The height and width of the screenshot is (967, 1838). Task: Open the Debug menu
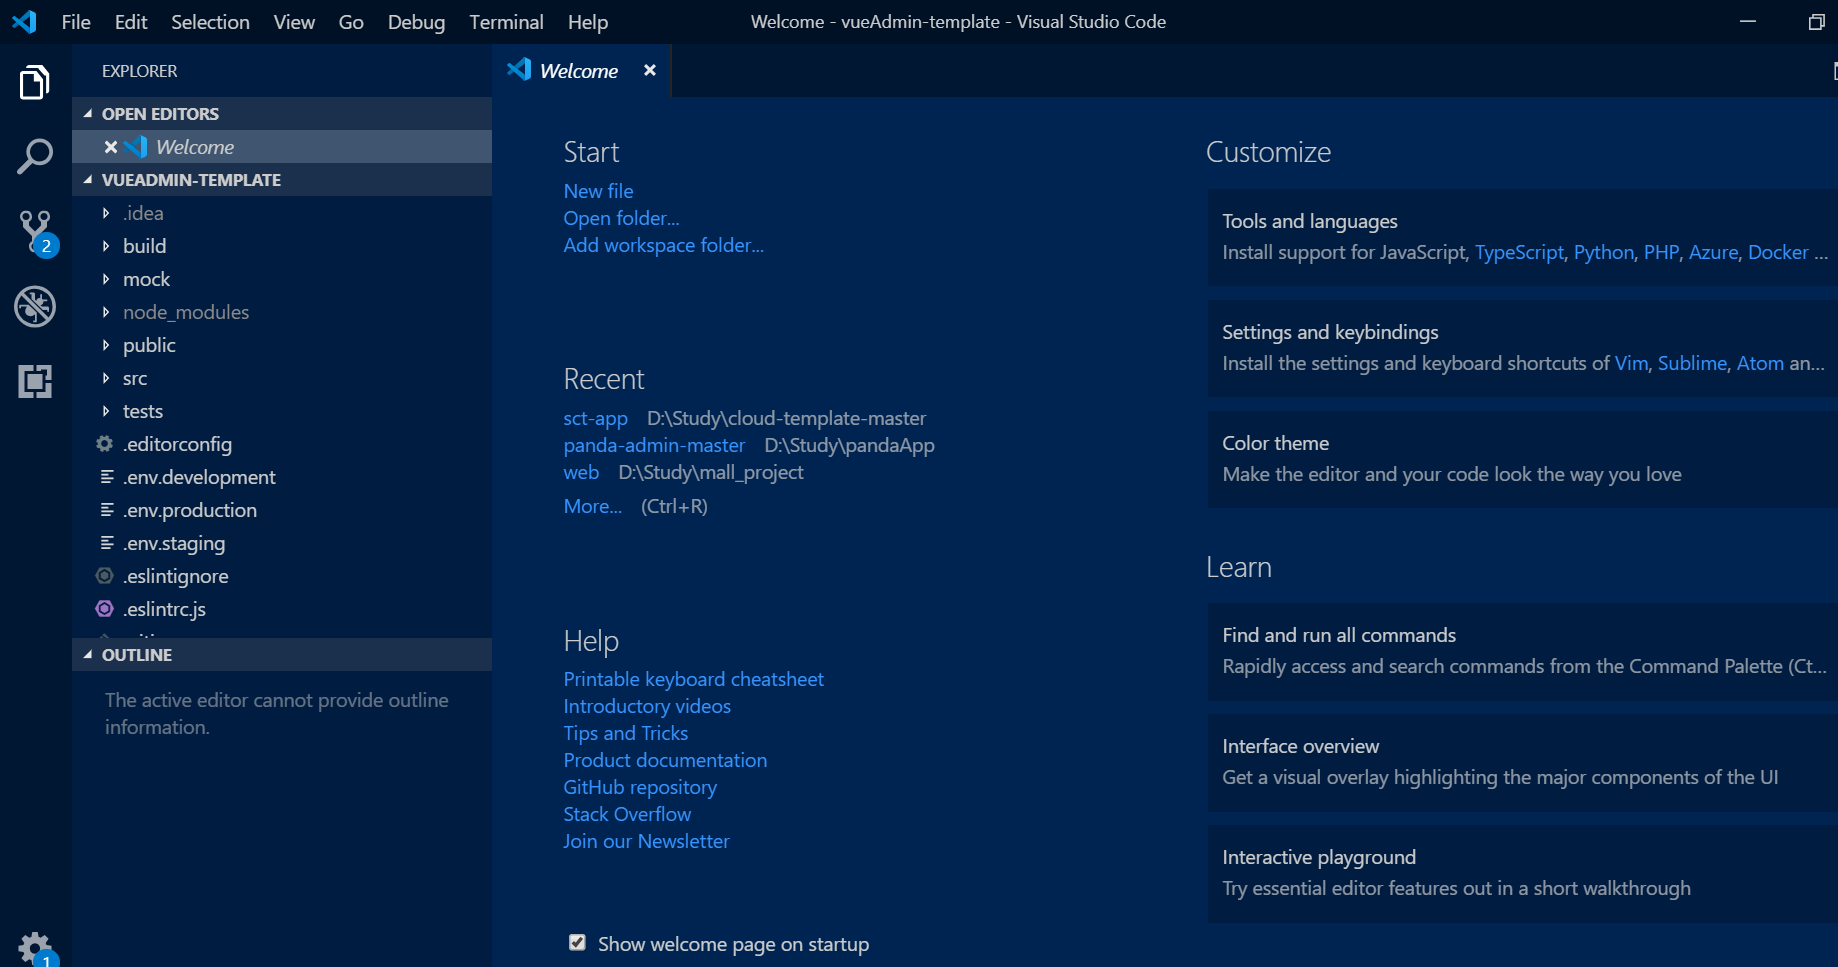(x=416, y=22)
